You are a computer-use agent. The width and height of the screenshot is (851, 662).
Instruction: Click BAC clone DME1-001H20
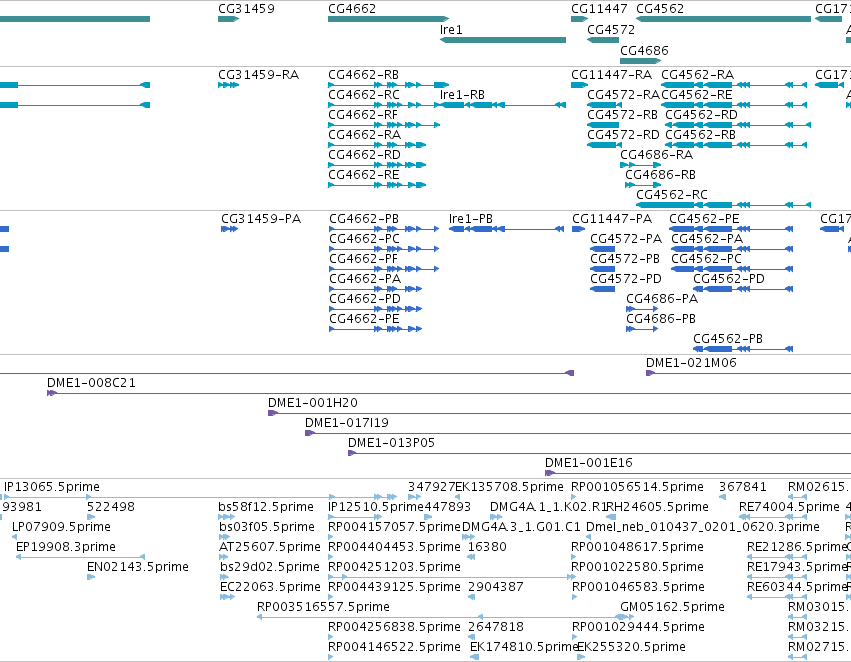click(x=560, y=413)
